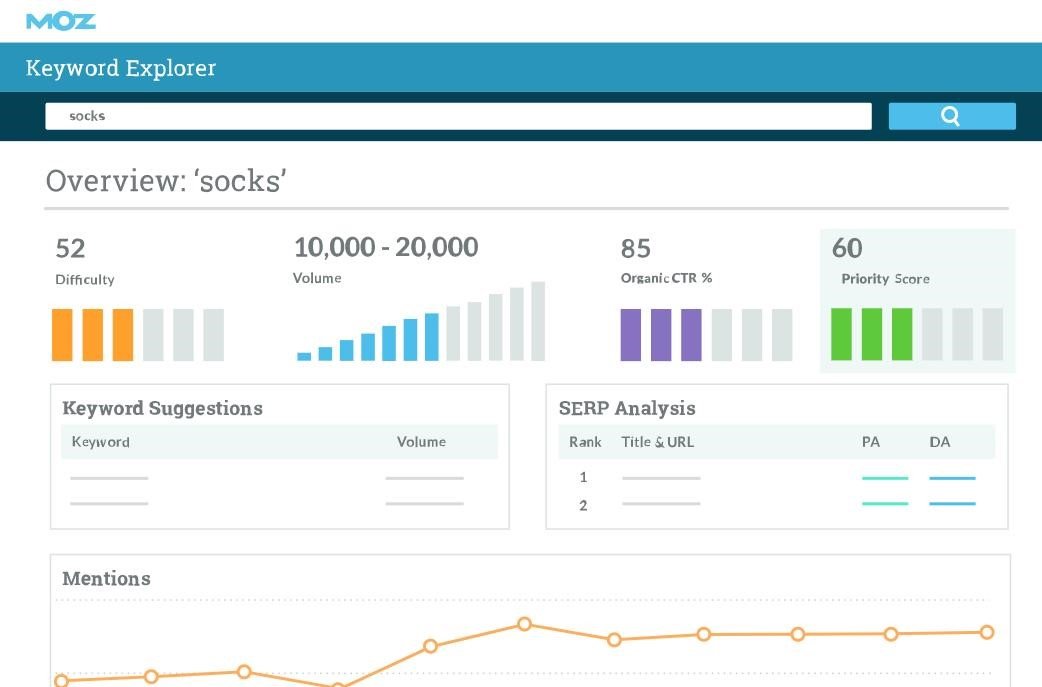Viewport: 1042px width, 687px height.
Task: Sort suggestions by the Keyword column header
Action: [101, 442]
